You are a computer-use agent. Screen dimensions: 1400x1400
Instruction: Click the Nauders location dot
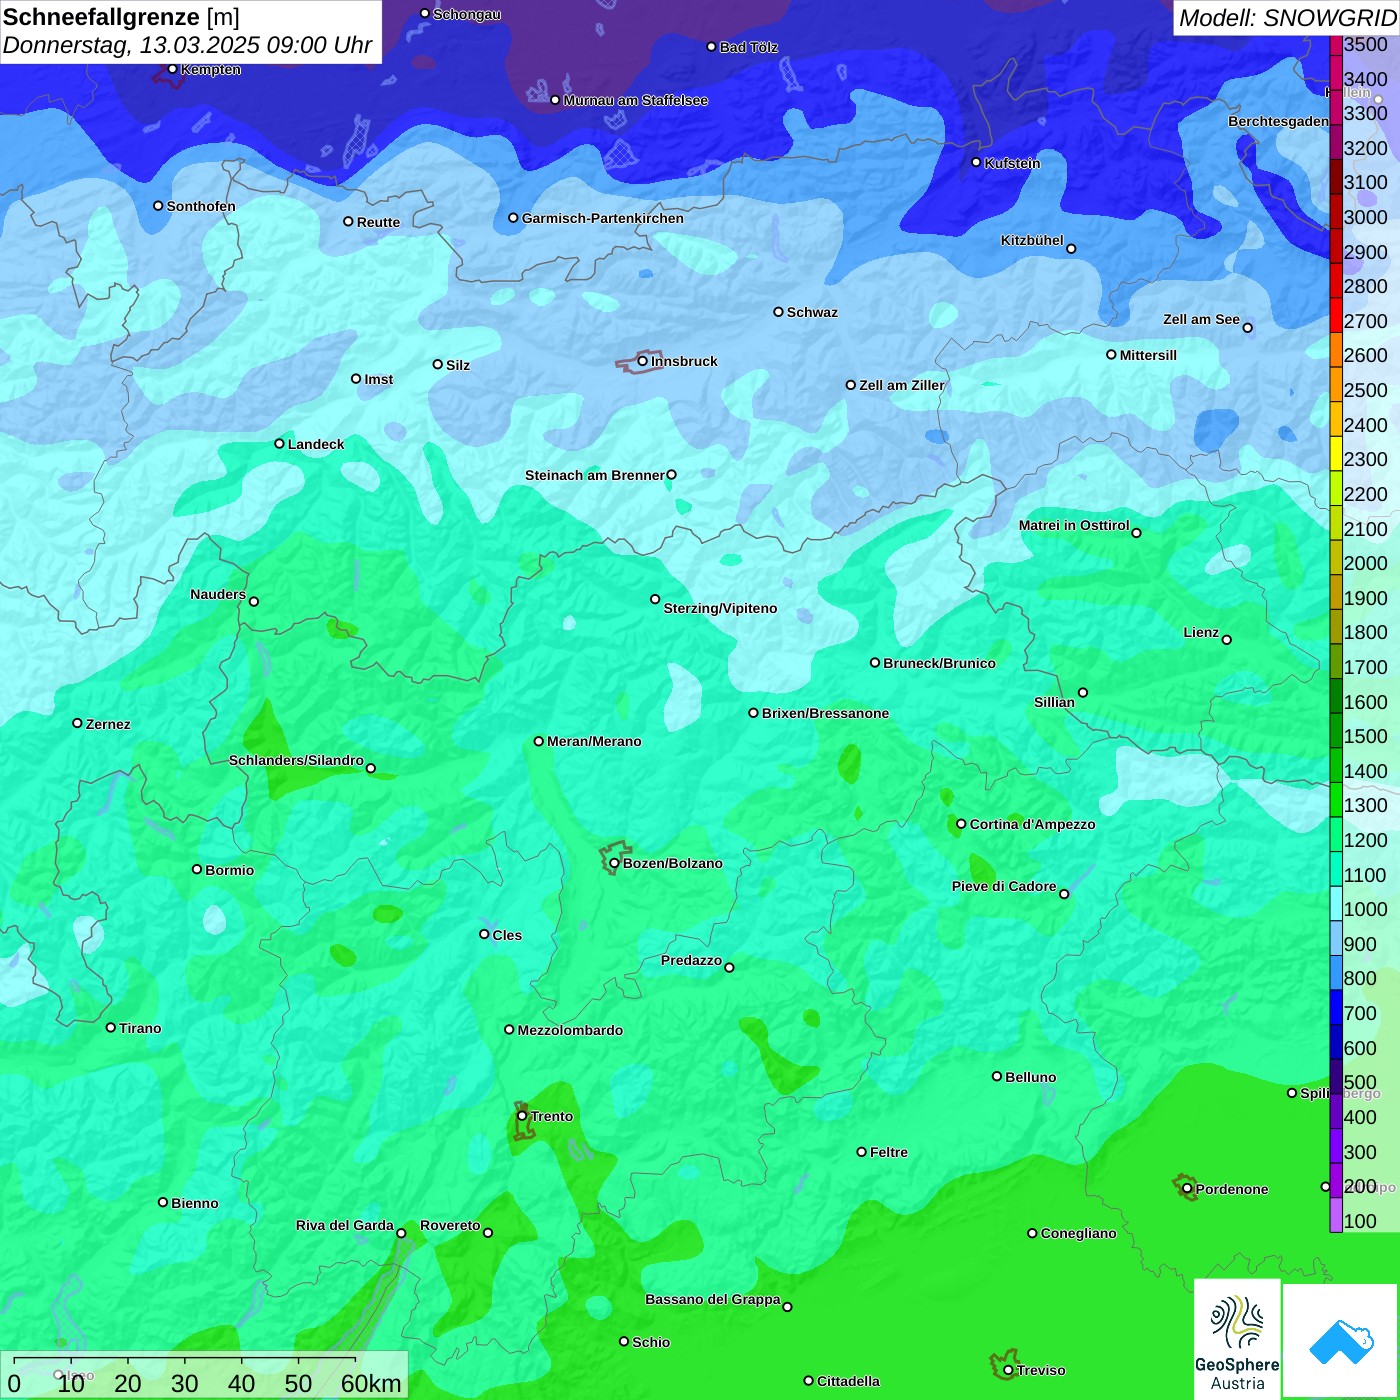(x=253, y=601)
